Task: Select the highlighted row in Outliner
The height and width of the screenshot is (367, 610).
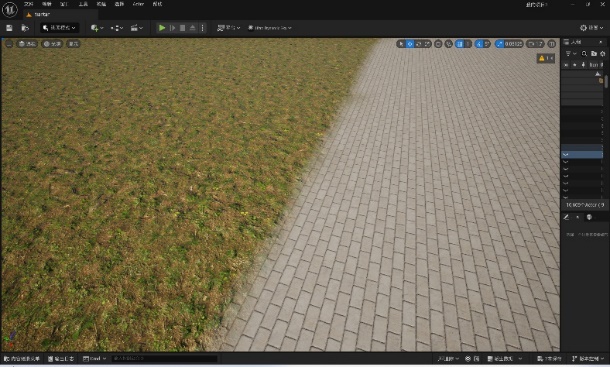Action: tap(582, 155)
